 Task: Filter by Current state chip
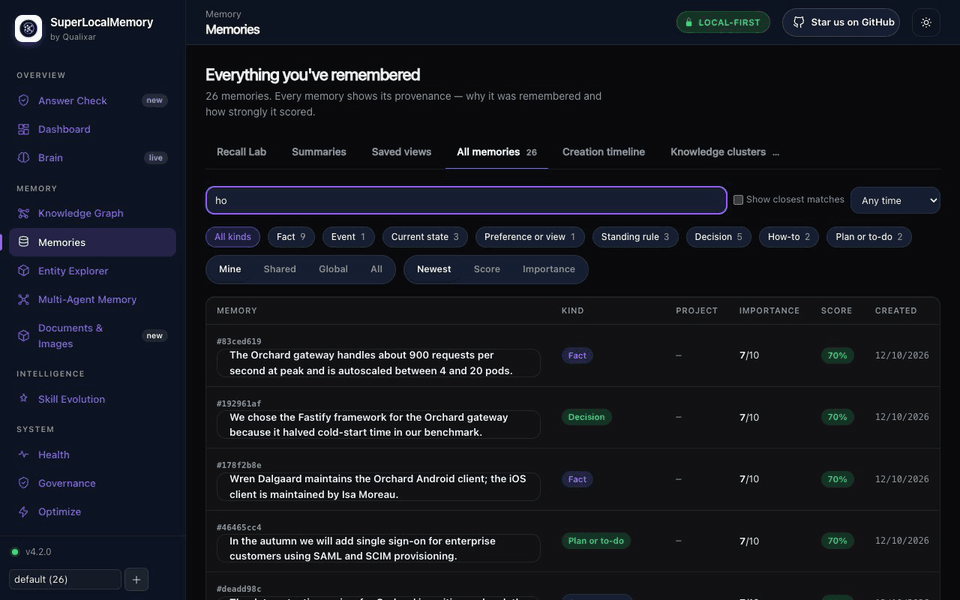(425, 237)
